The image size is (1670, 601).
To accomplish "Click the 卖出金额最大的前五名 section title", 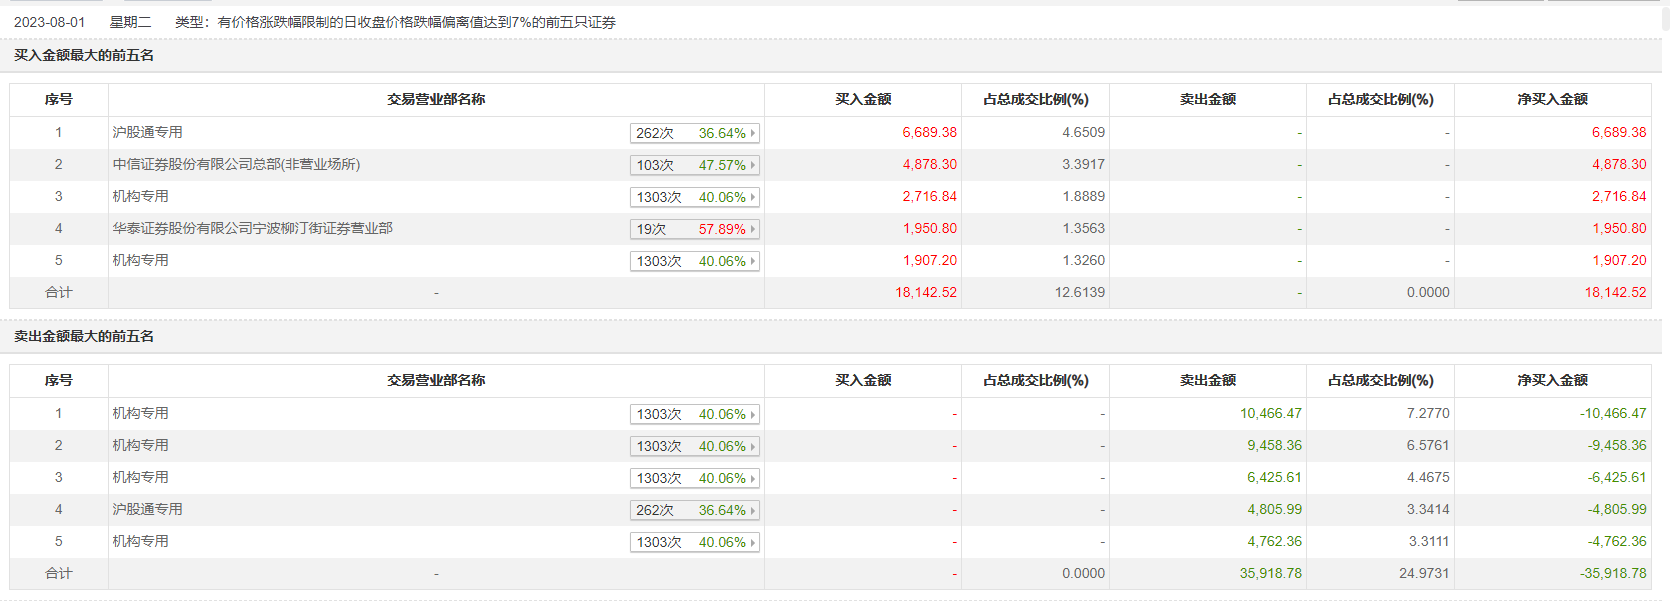I will pyautogui.click(x=84, y=336).
